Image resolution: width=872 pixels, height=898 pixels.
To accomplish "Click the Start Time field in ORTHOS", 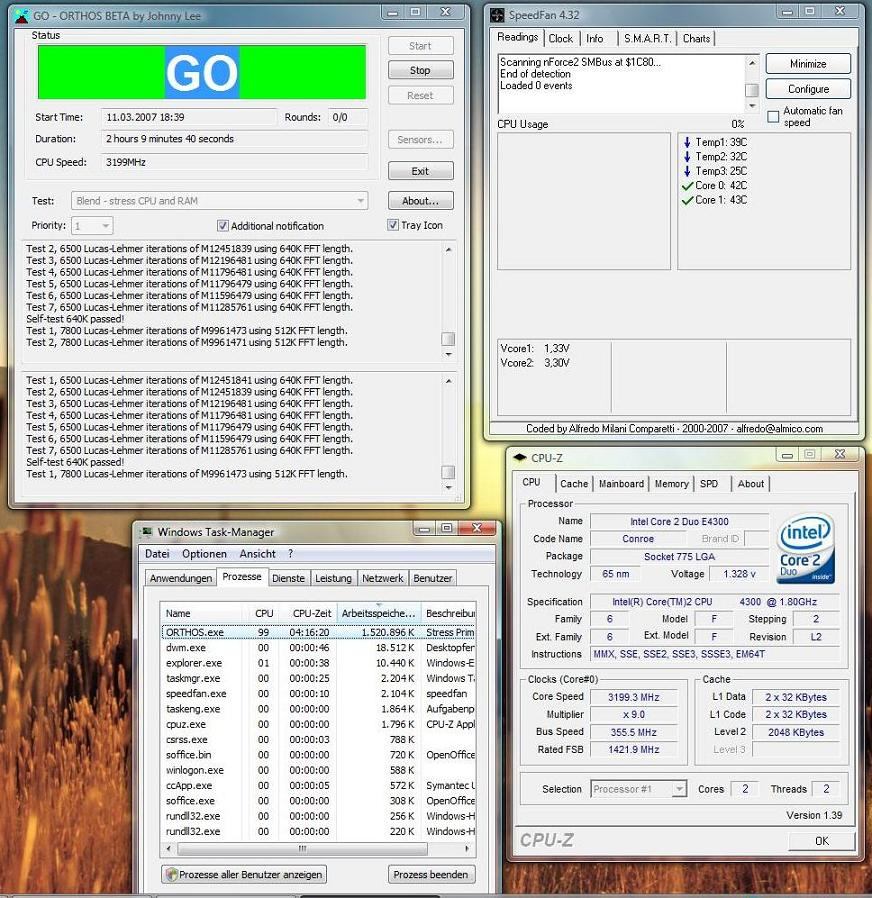I will click(189, 117).
